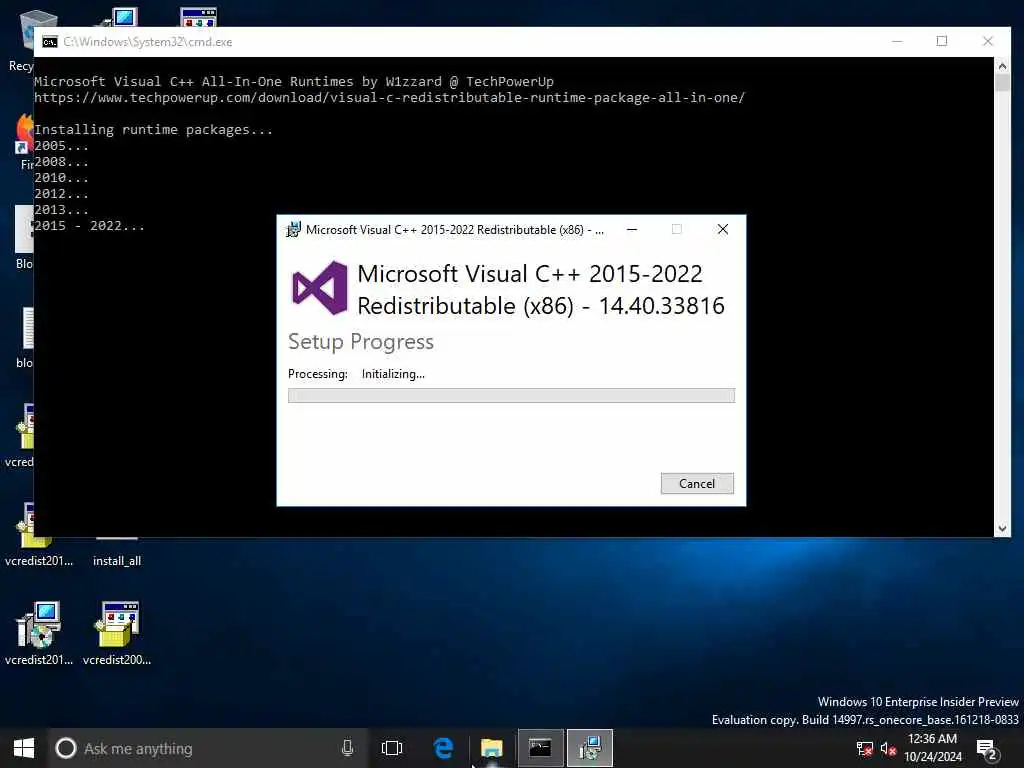Click the '2013...' line in cmd
Screen dimensions: 1024x768
coord(61,210)
